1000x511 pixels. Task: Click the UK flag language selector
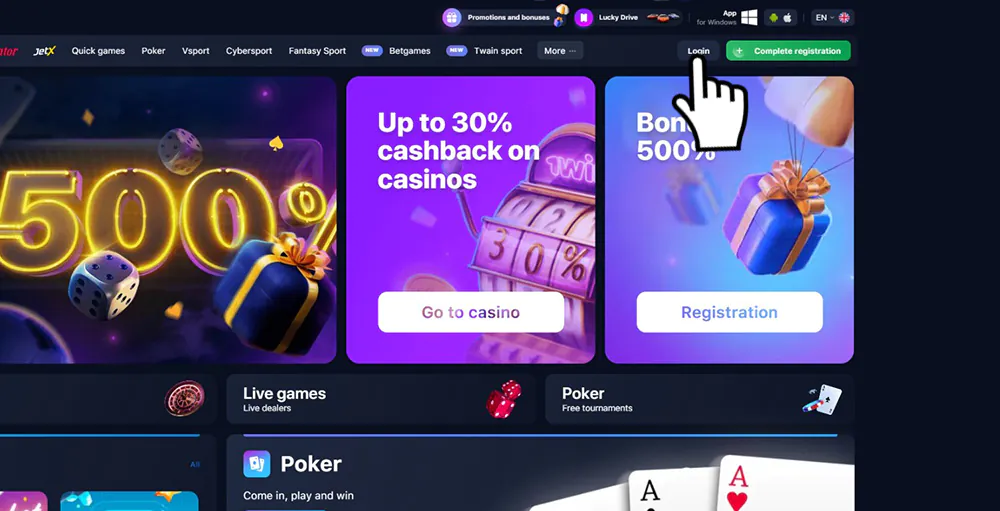pyautogui.click(x=844, y=18)
